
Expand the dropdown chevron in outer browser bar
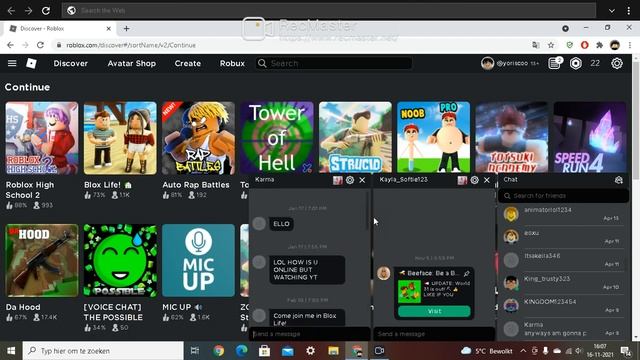click(x=612, y=11)
